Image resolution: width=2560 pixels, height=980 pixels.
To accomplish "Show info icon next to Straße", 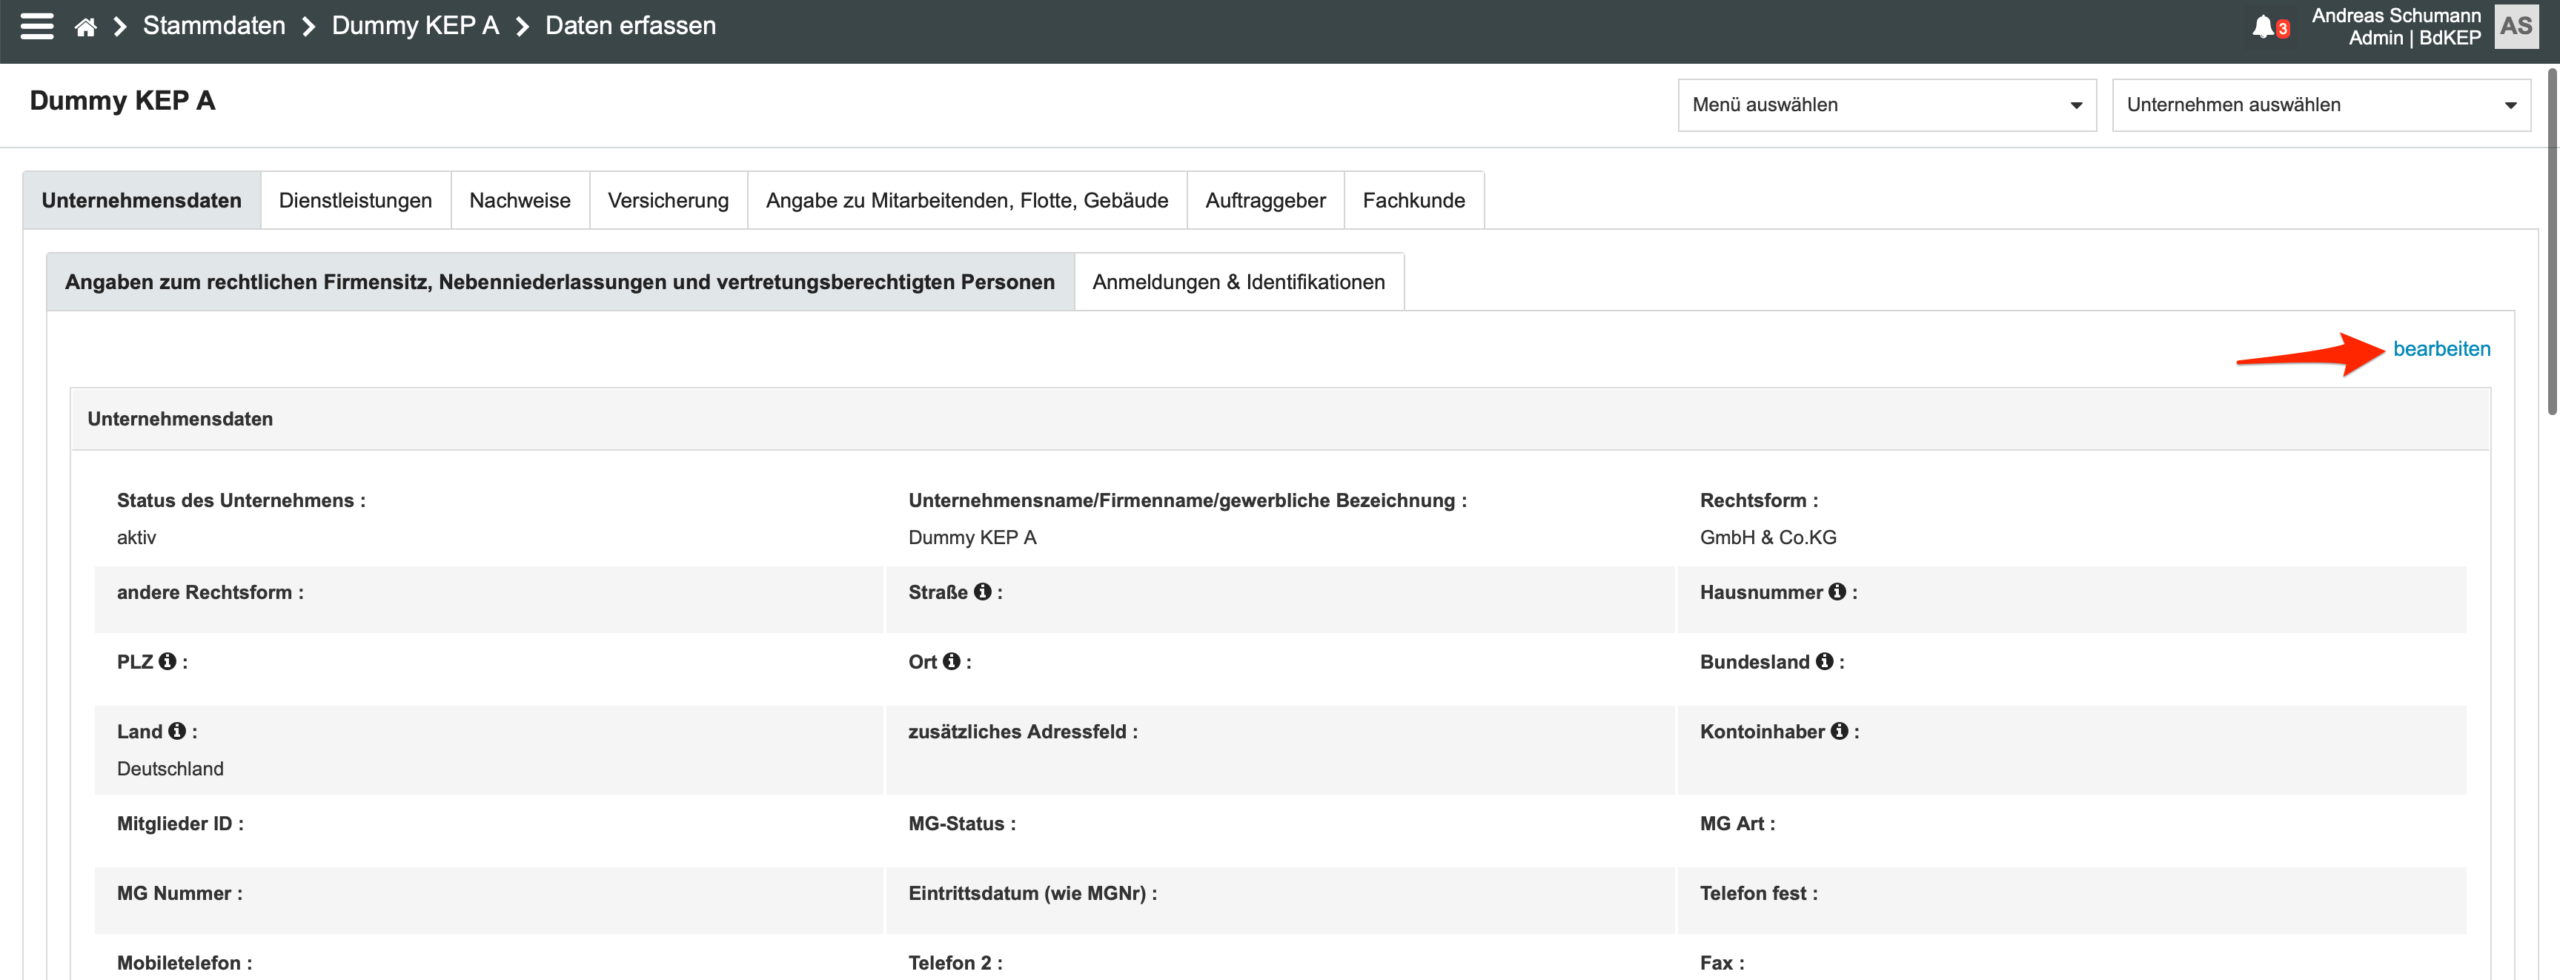I will pos(983,592).
